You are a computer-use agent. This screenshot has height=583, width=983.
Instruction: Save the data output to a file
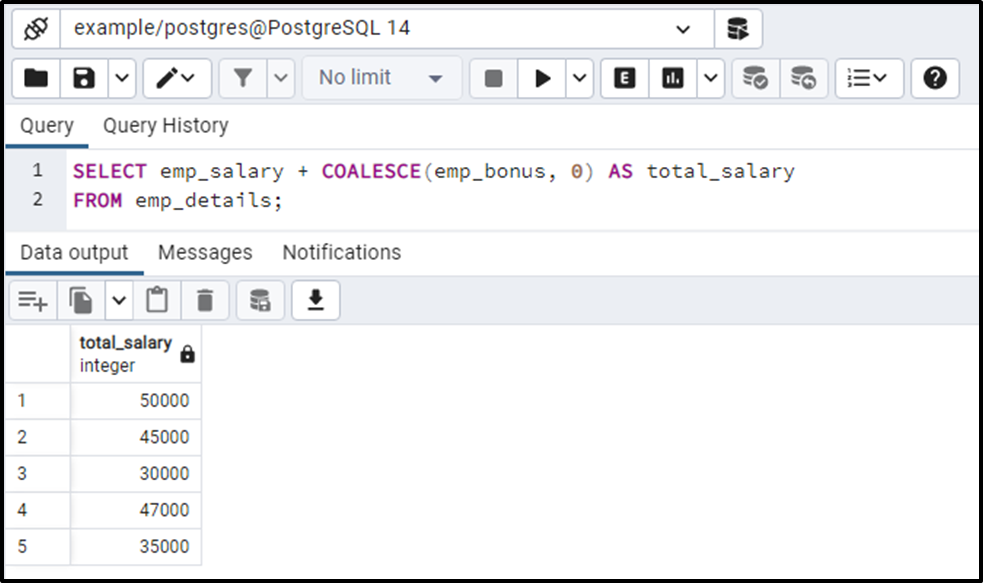click(315, 300)
